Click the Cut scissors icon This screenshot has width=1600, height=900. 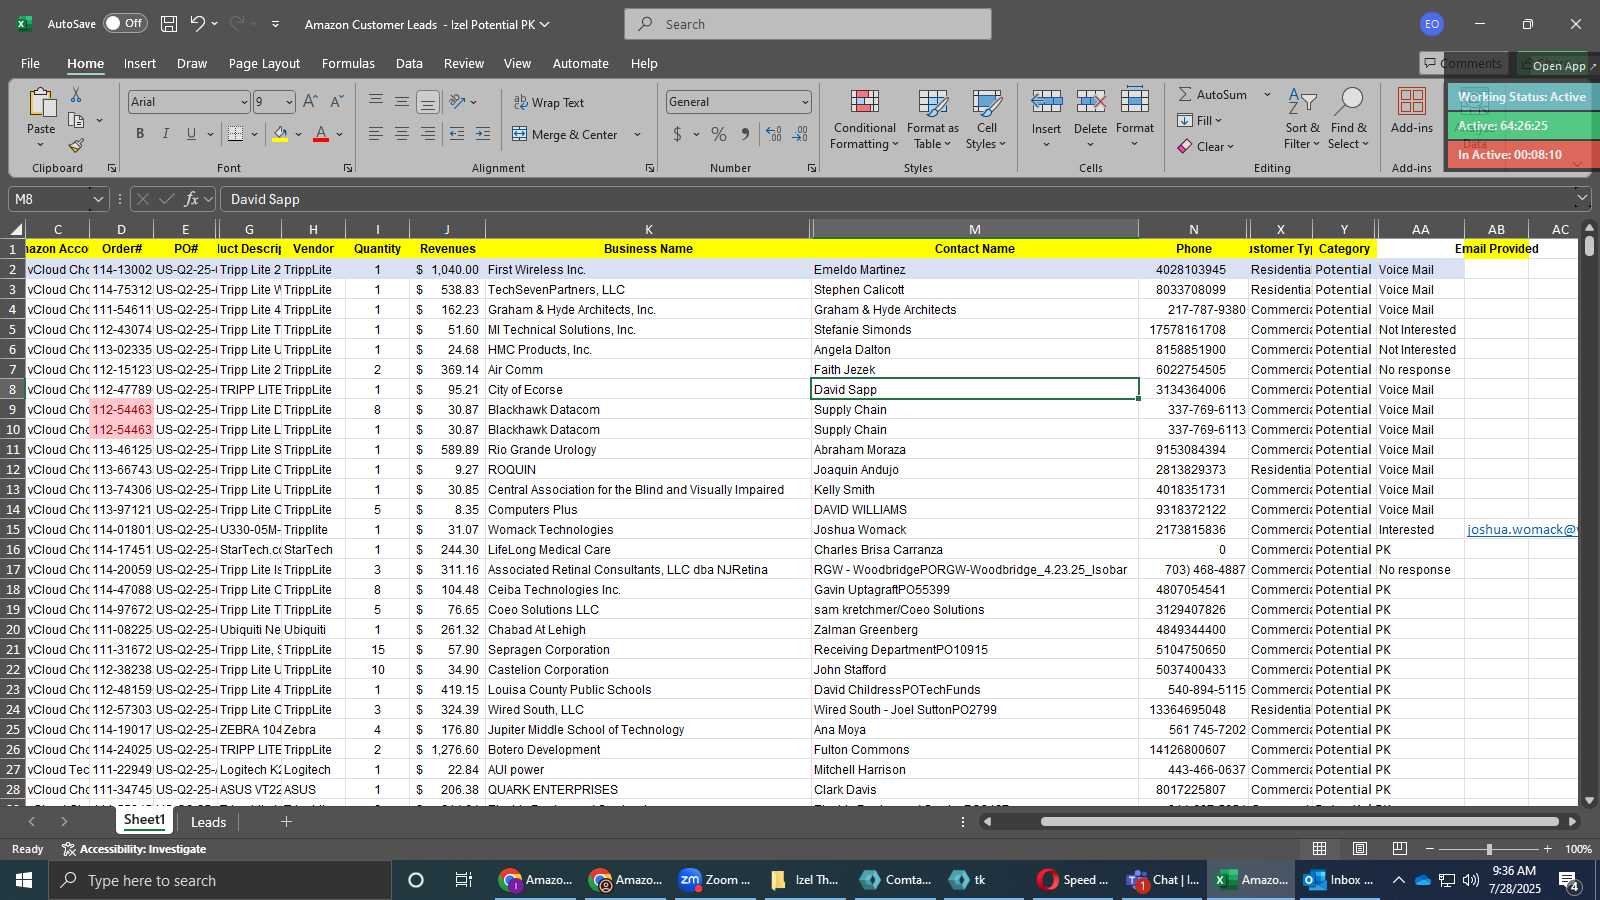tap(76, 94)
